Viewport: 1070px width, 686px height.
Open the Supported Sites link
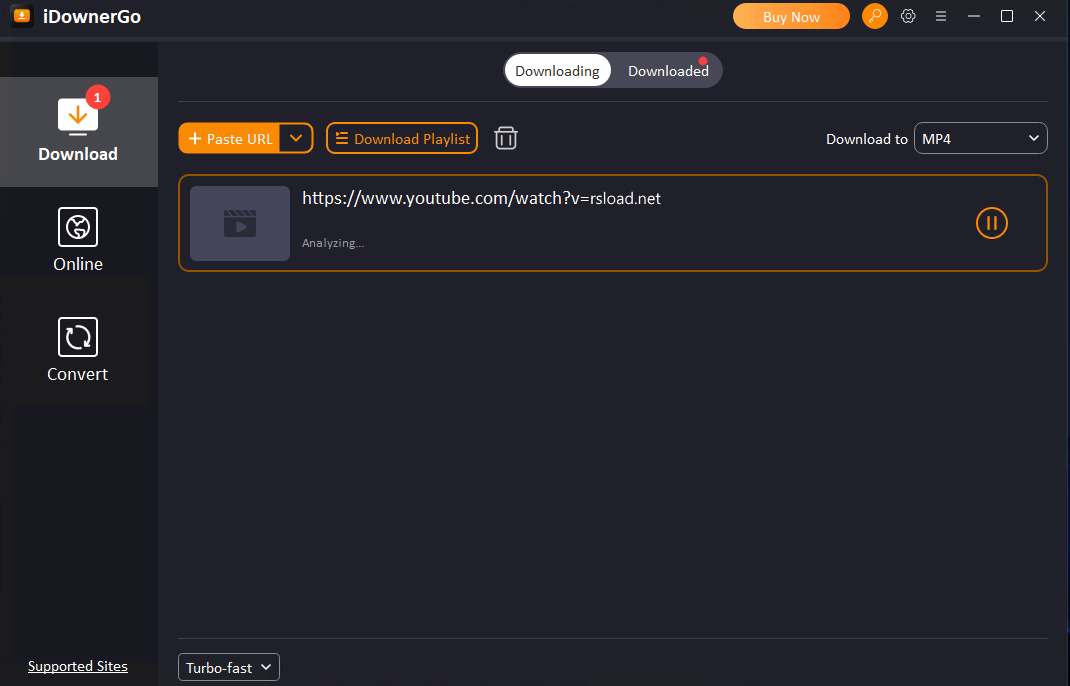tap(78, 666)
